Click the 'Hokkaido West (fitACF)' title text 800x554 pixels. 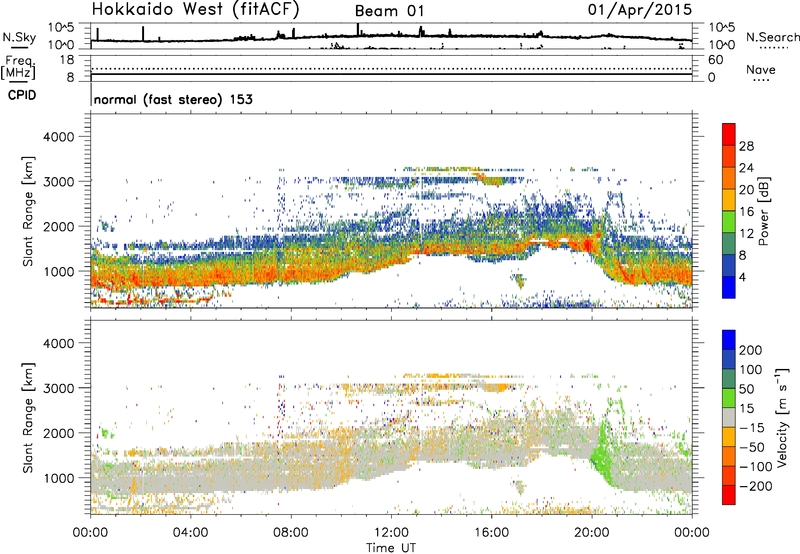(x=195, y=10)
